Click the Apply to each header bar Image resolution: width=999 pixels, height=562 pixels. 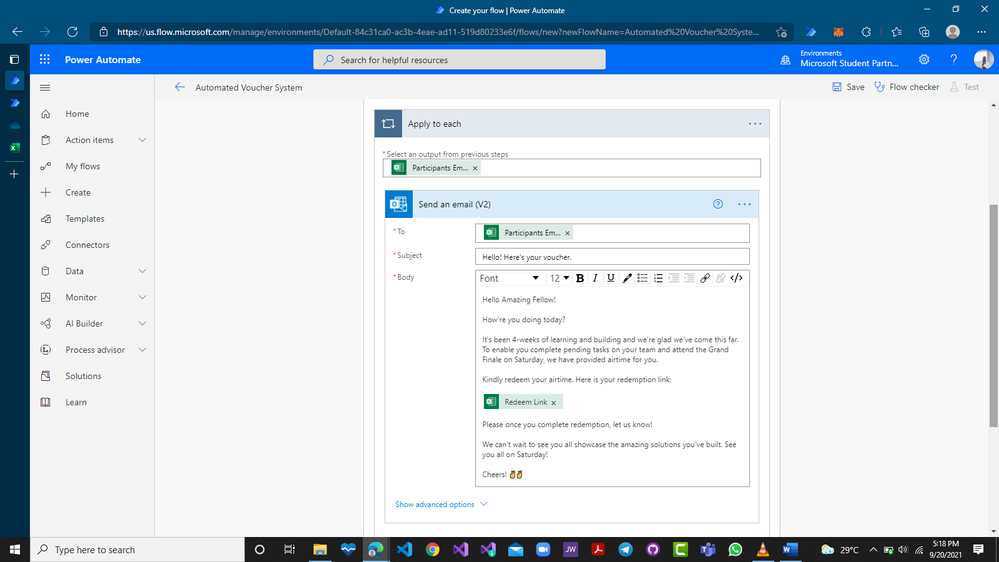[571, 124]
